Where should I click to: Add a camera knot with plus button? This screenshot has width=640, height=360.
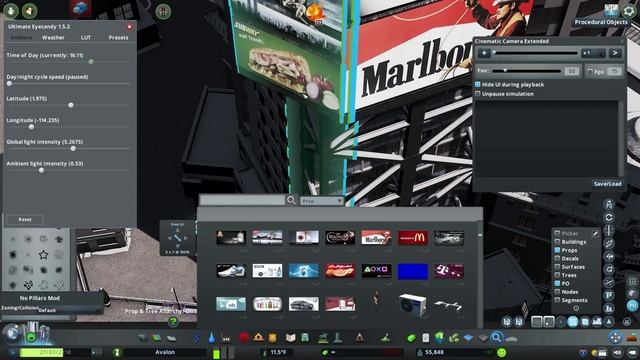point(484,53)
